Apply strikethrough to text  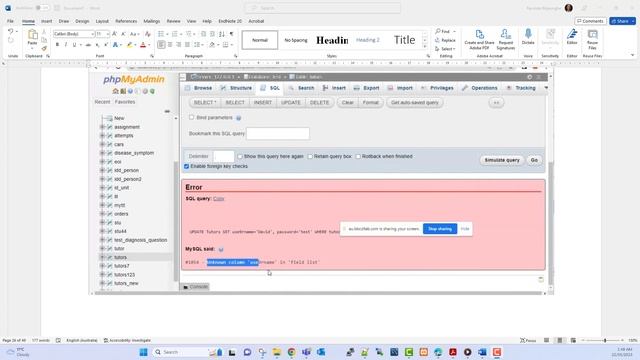(88, 45)
